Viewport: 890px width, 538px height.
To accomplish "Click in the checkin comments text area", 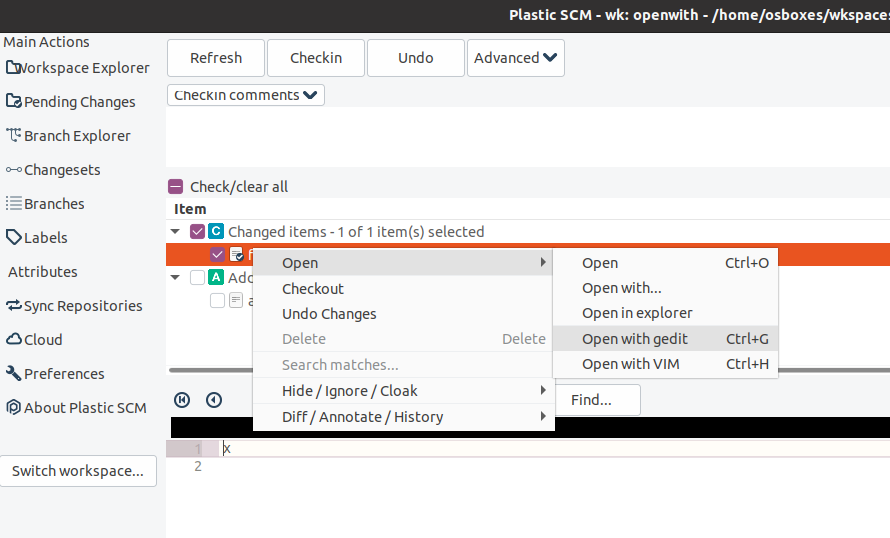I will [x=528, y=137].
